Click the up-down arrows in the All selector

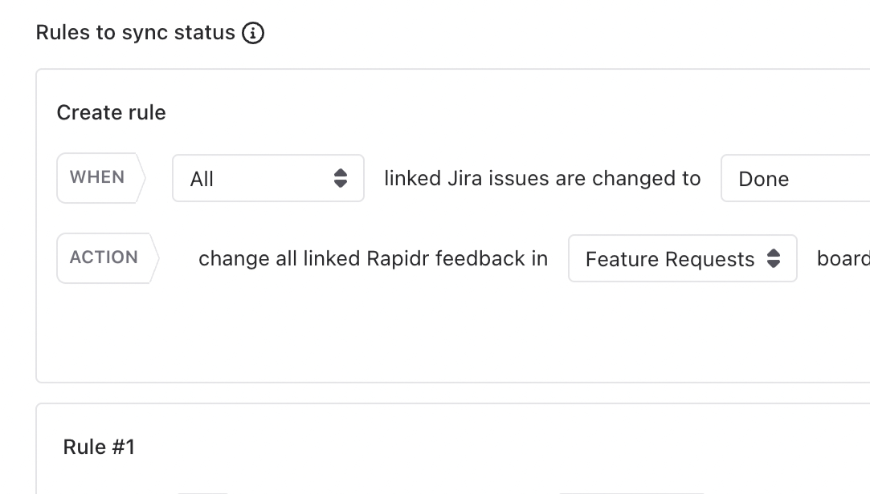coord(340,179)
